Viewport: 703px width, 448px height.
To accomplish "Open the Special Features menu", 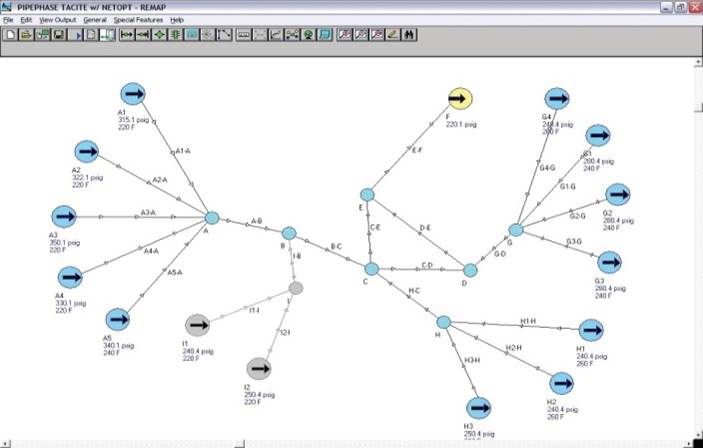I will [x=138, y=20].
